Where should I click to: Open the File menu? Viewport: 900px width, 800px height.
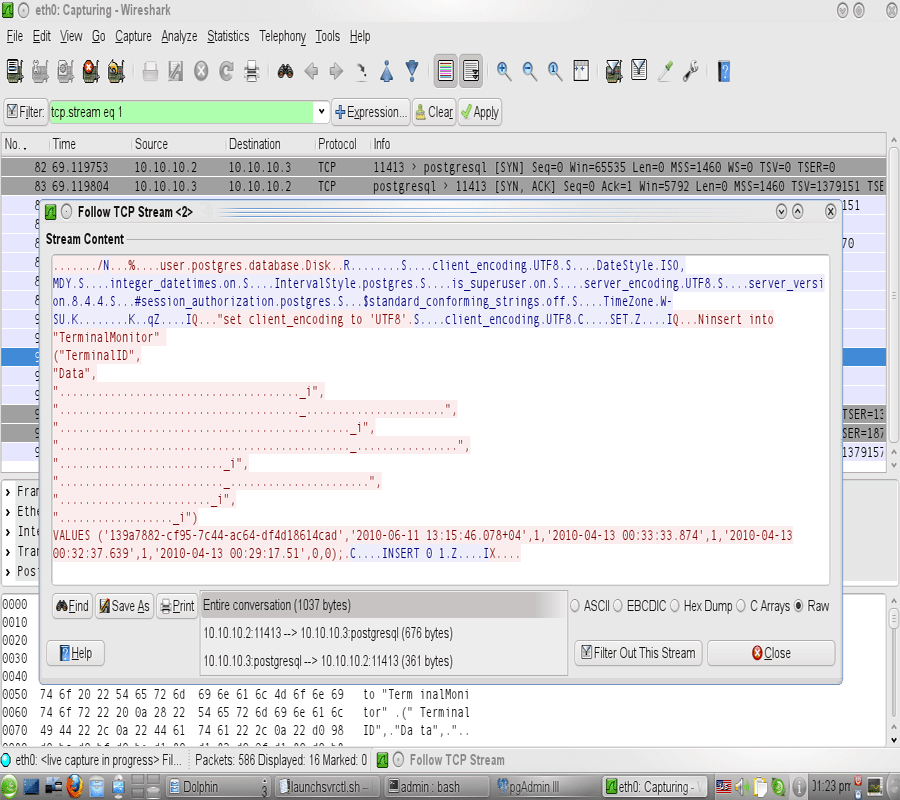click(15, 36)
